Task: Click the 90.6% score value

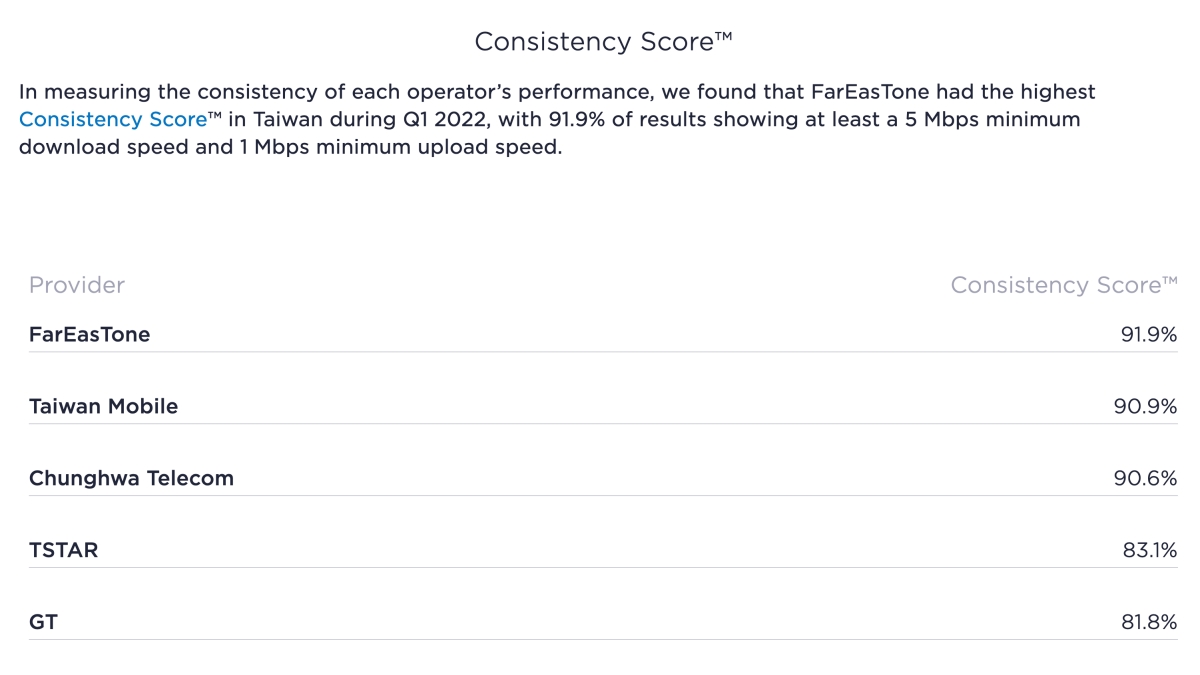Action: point(1146,479)
